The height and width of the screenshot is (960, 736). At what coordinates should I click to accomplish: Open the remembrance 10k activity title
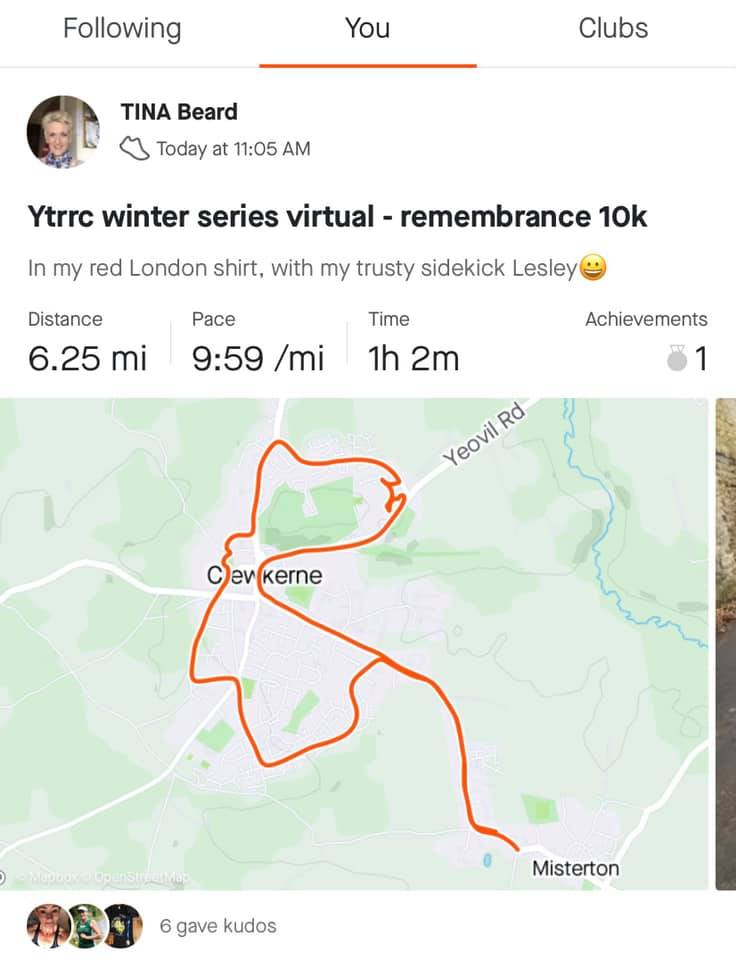[337, 217]
